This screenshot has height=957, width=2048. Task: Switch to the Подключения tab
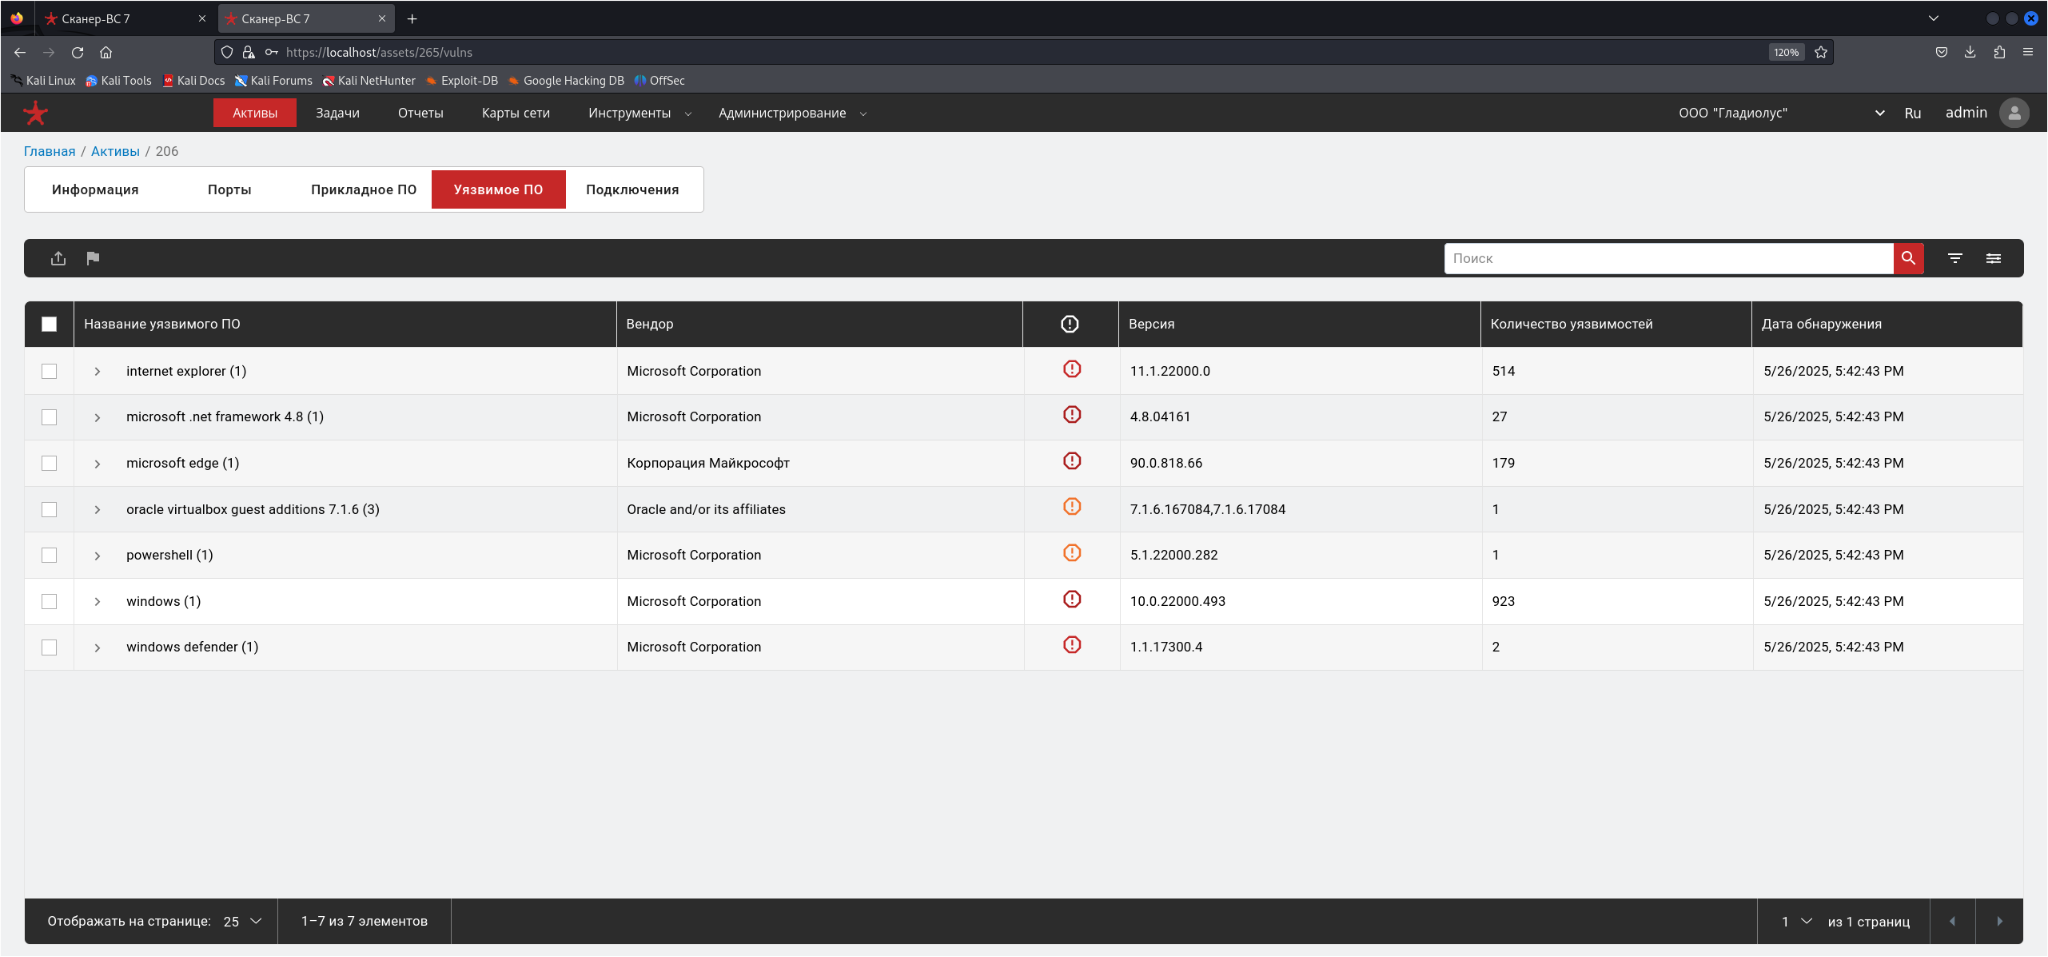632,189
